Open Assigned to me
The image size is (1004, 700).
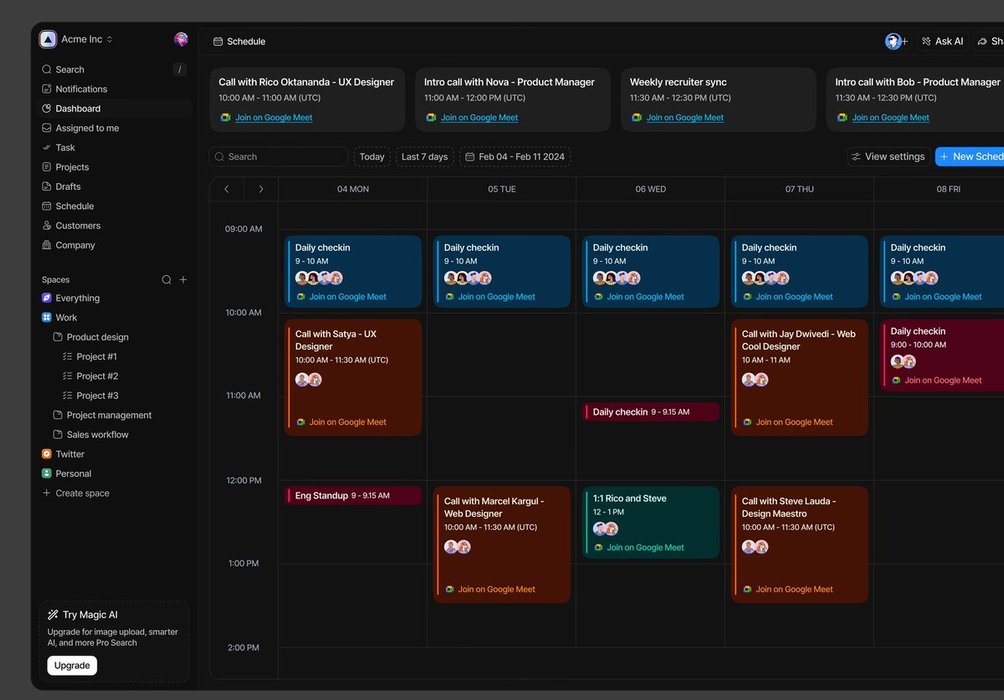click(x=114, y=128)
